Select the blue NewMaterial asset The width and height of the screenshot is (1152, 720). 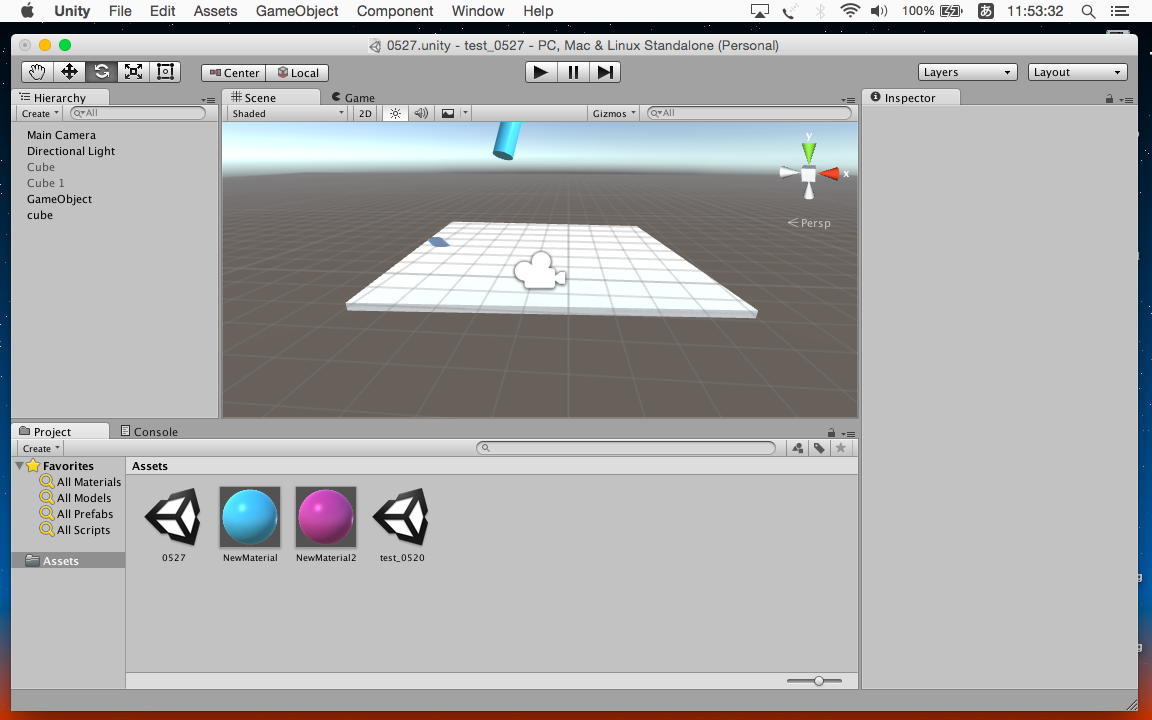(250, 524)
